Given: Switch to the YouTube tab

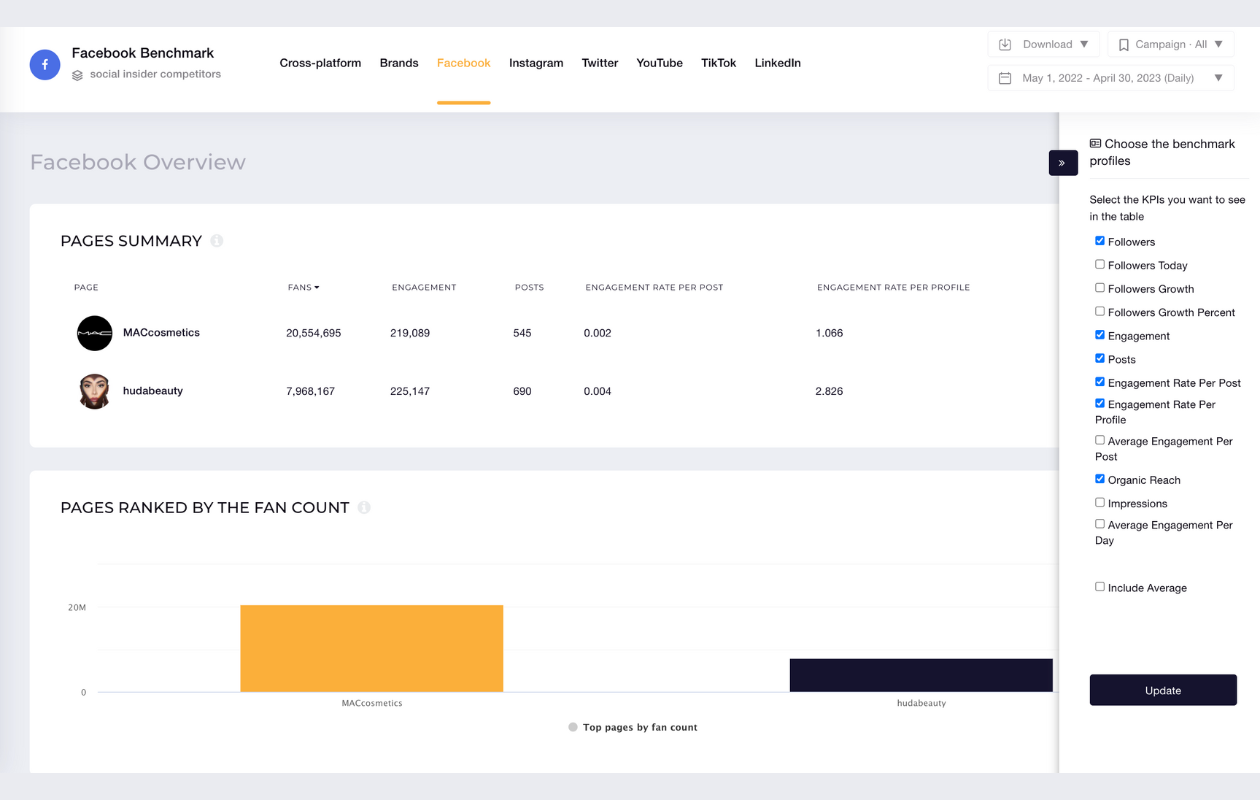Looking at the screenshot, I should pyautogui.click(x=660, y=63).
